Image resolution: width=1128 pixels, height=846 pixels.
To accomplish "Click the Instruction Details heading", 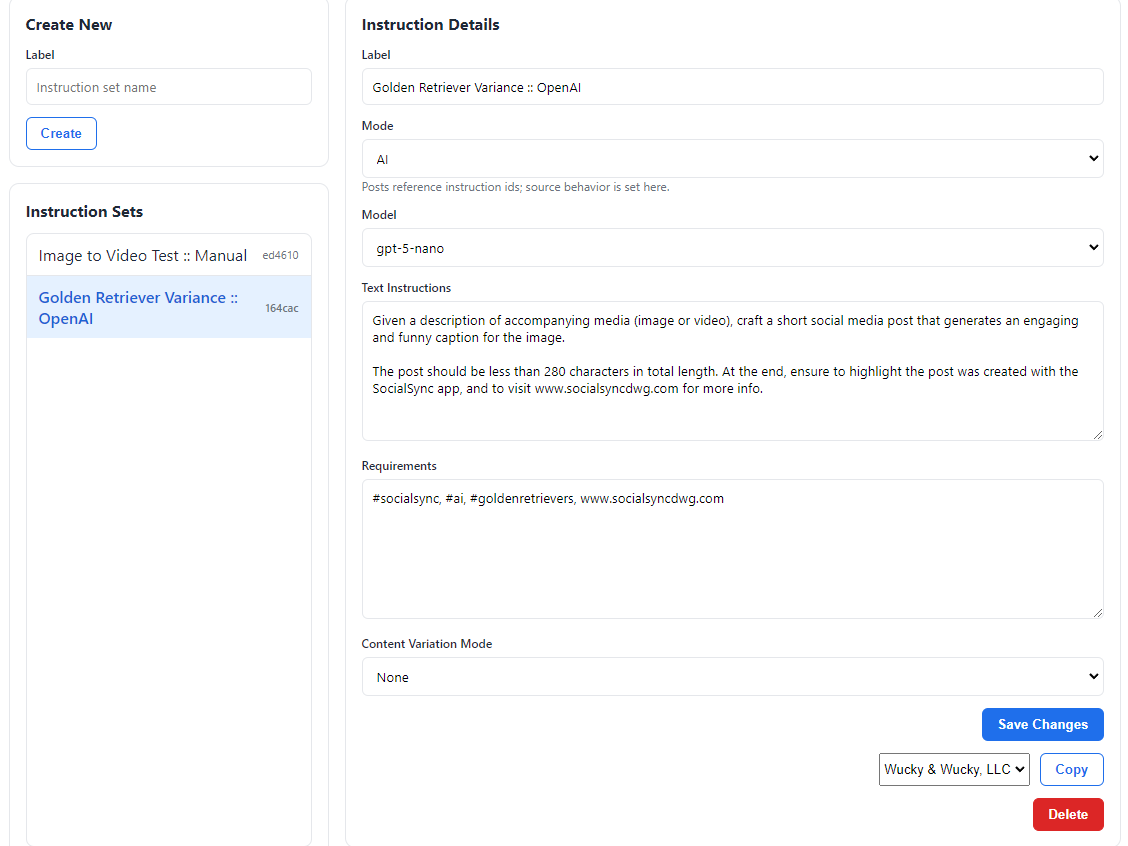I will point(430,25).
